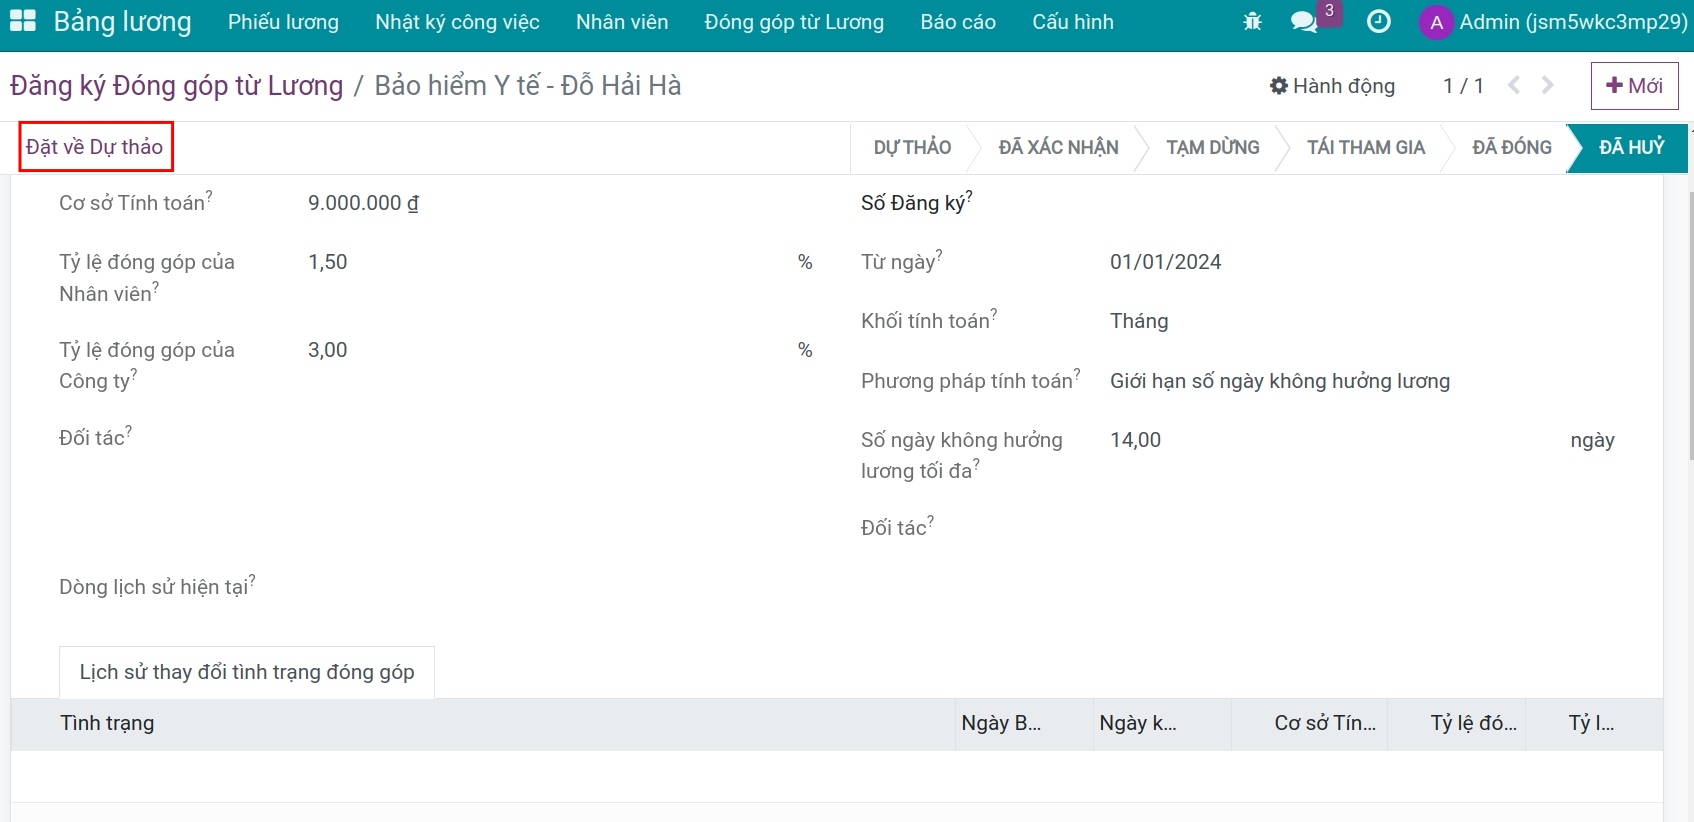This screenshot has height=822, width=1694.
Task: Open Lịch sử thay đổi tình trạng tab
Action: pyautogui.click(x=247, y=672)
